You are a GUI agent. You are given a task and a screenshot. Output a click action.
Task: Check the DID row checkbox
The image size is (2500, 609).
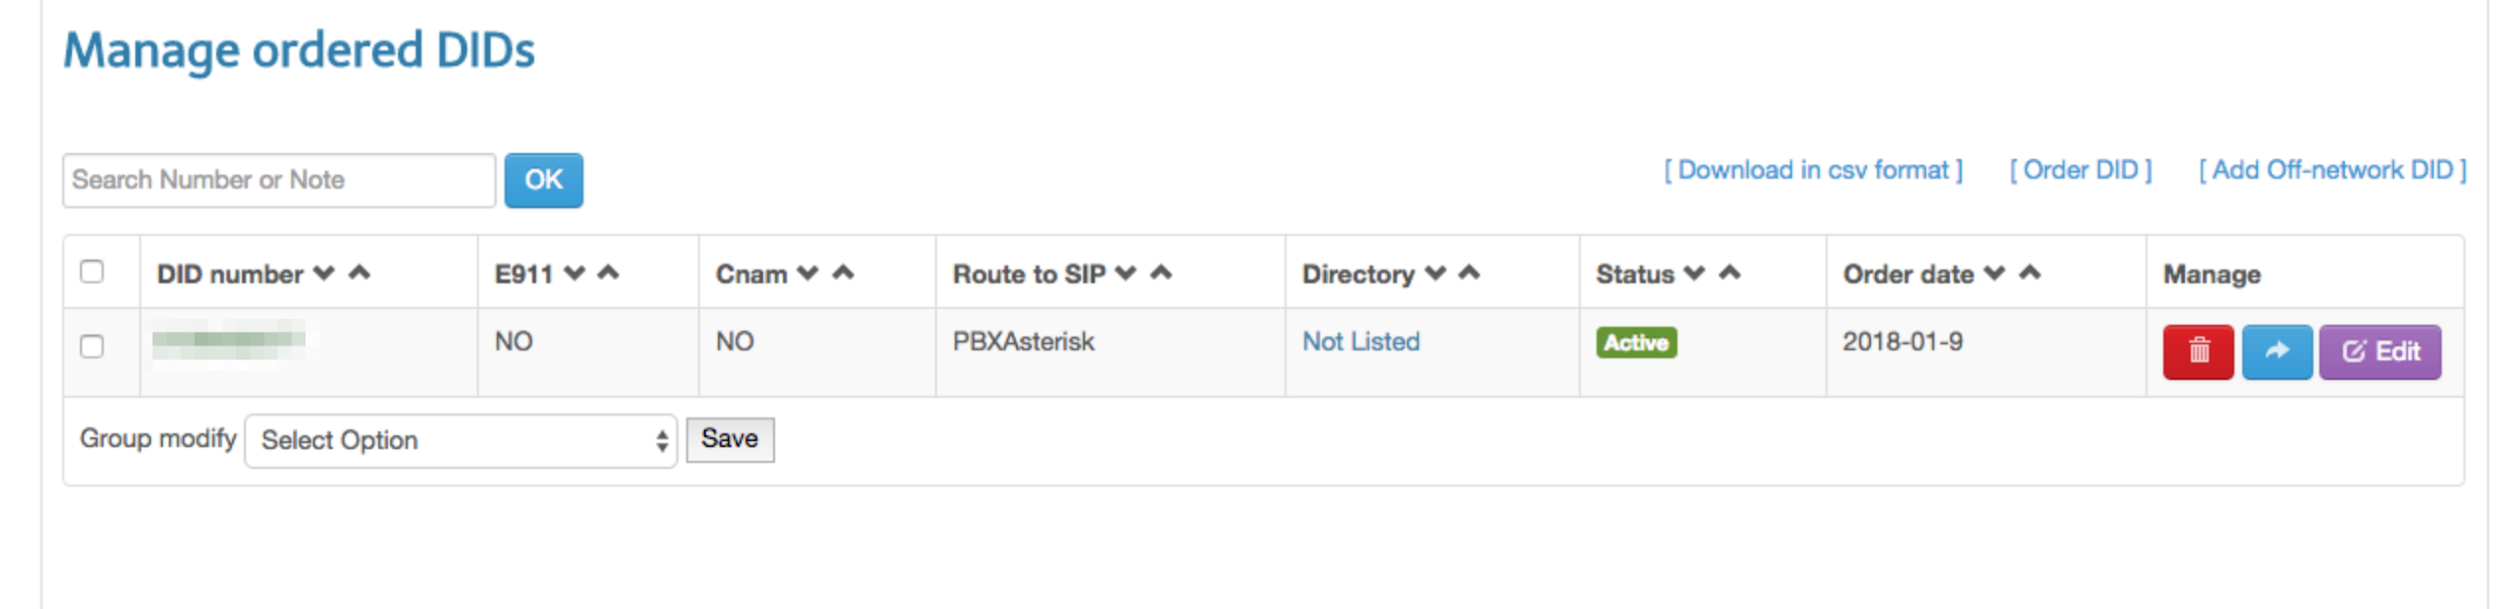pyautogui.click(x=92, y=346)
